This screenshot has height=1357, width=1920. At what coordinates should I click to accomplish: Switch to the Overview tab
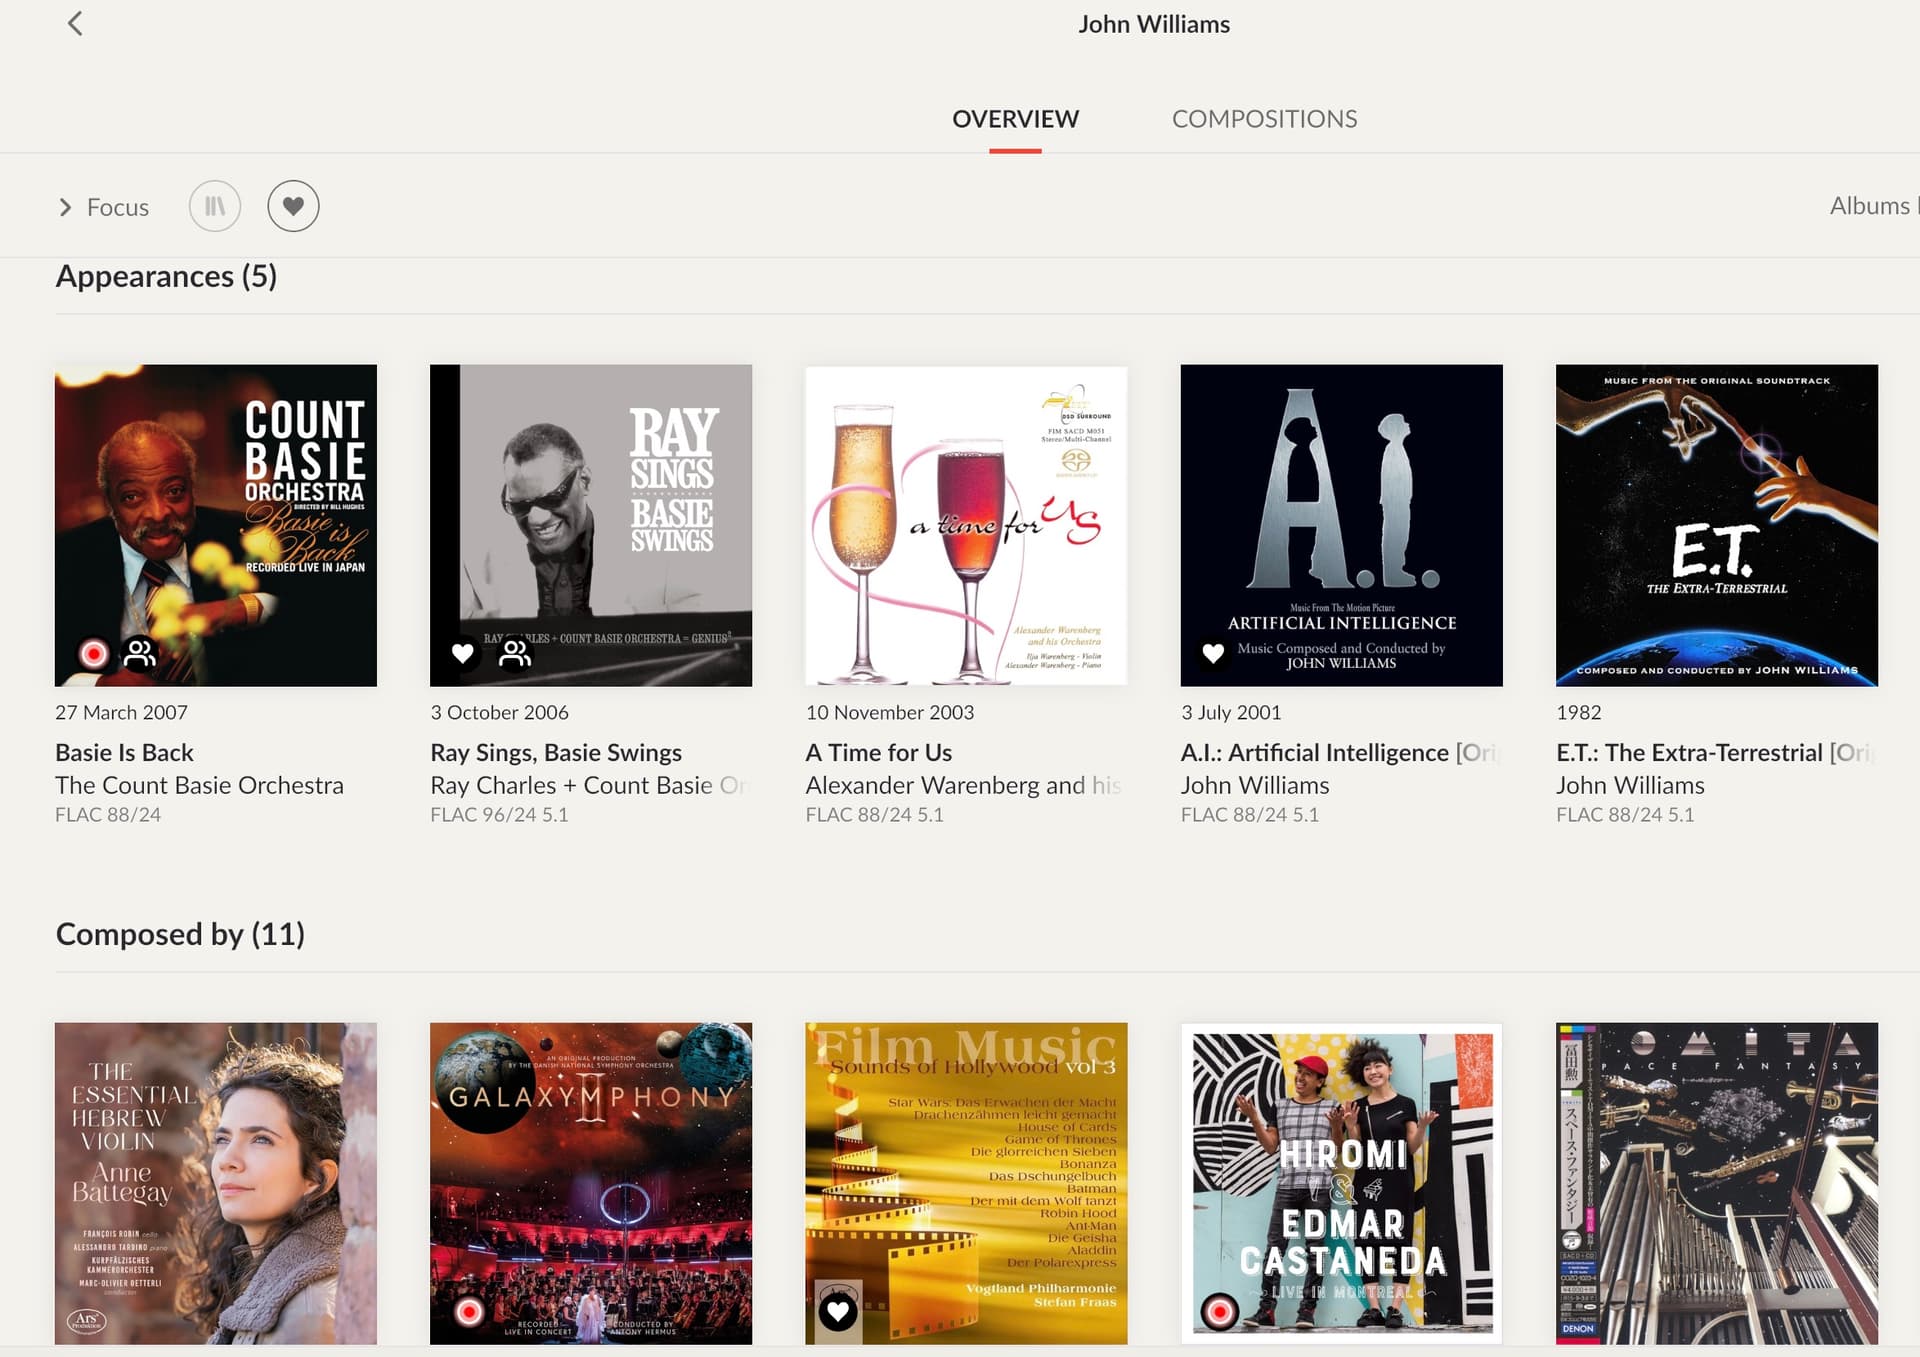(1015, 119)
